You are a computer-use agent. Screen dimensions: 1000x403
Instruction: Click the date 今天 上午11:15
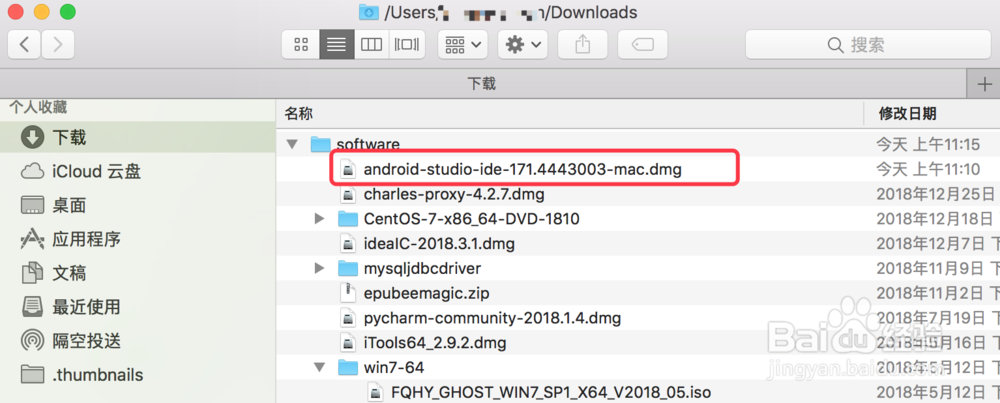pyautogui.click(x=928, y=145)
